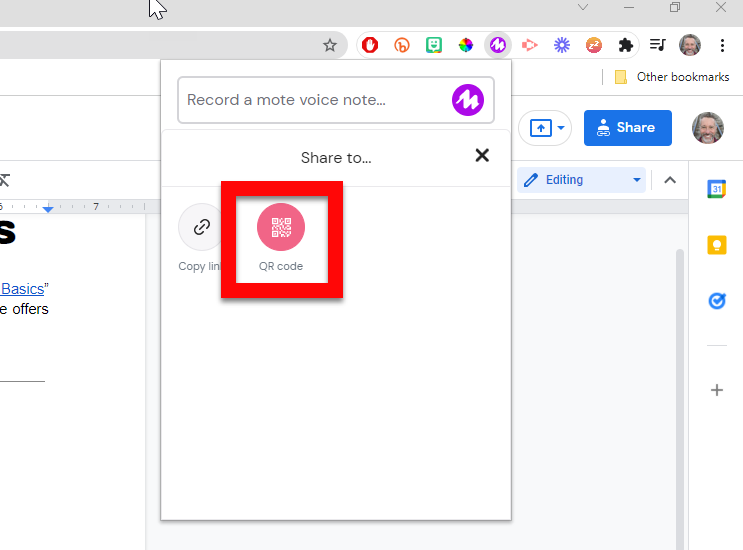Open the orange Bitly extension

(402, 45)
